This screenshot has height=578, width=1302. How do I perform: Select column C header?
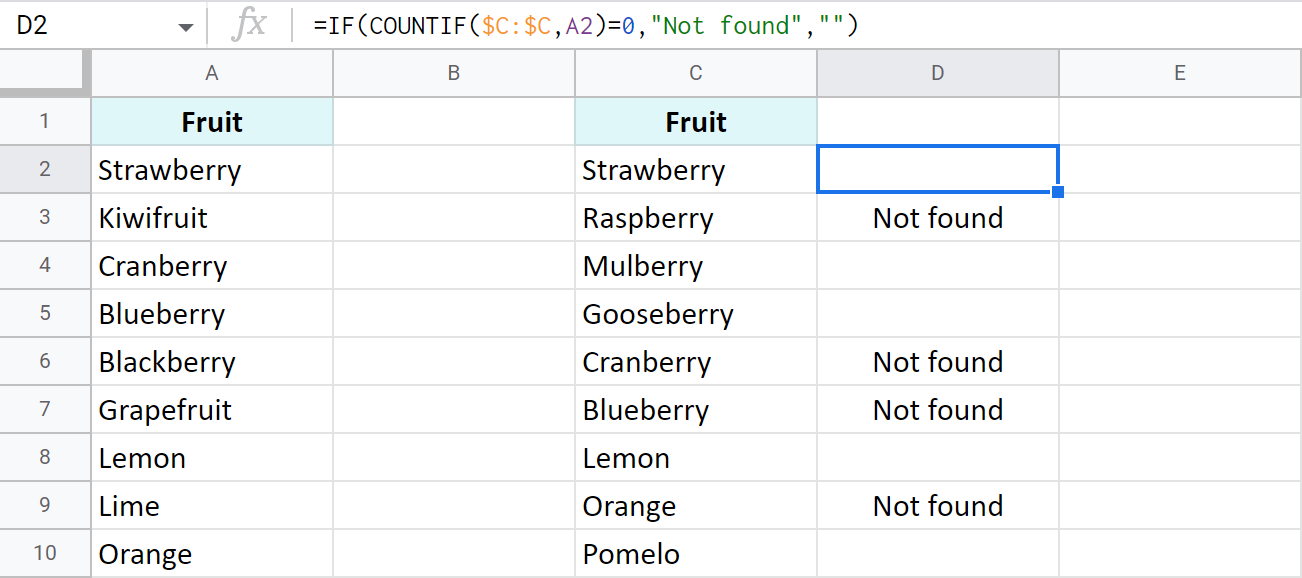coord(696,73)
